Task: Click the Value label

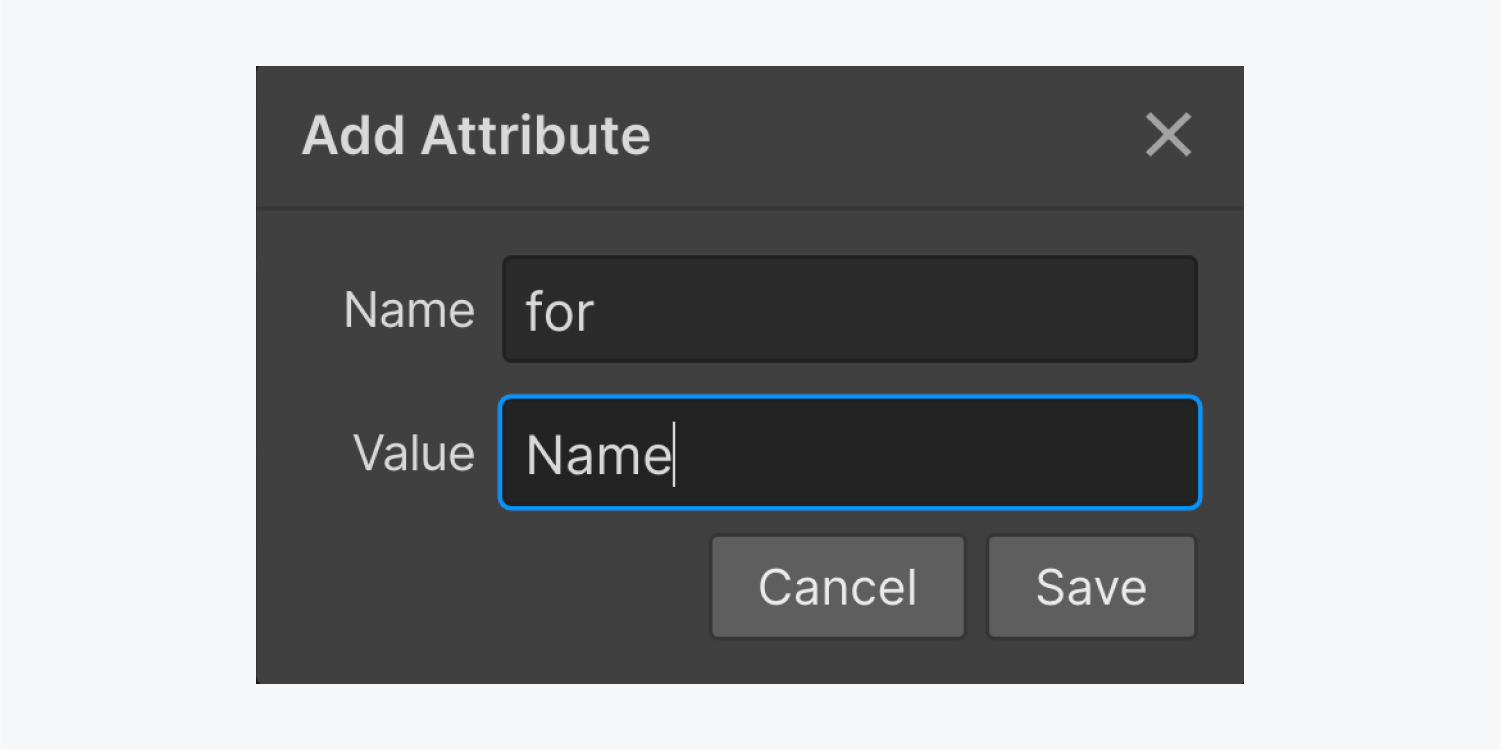Action: click(x=413, y=452)
